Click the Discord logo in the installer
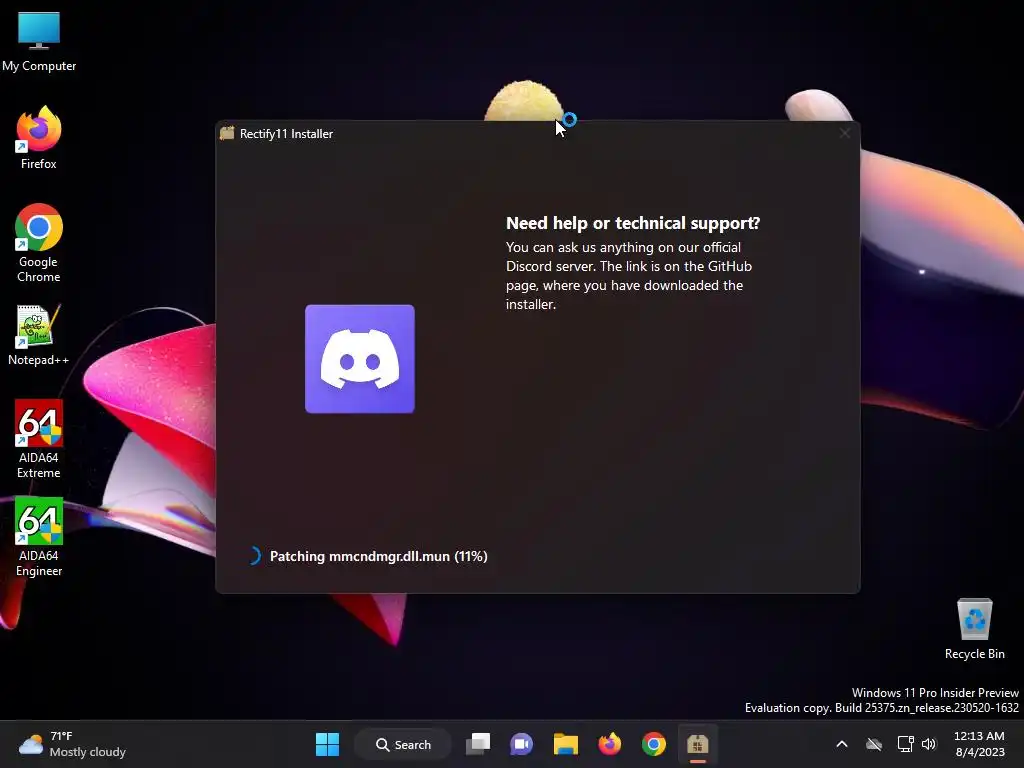Screen dimensions: 1024x768 pyautogui.click(x=360, y=359)
